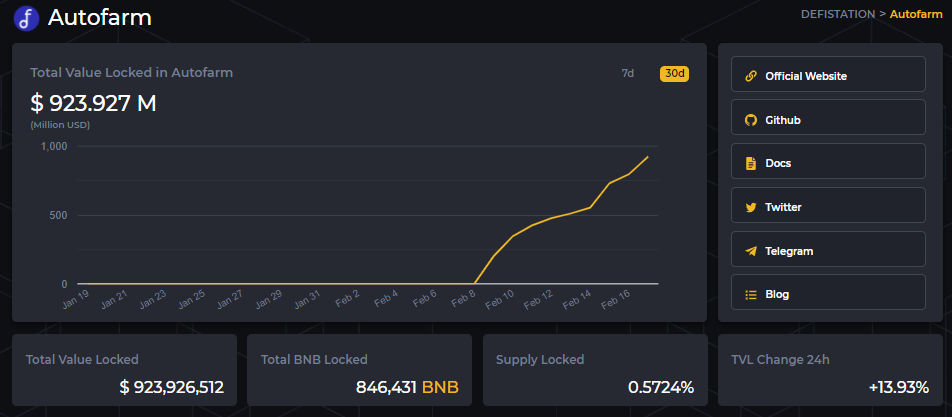Image resolution: width=952 pixels, height=417 pixels.
Task: Click the Telegram paper plane icon
Action: tap(750, 251)
